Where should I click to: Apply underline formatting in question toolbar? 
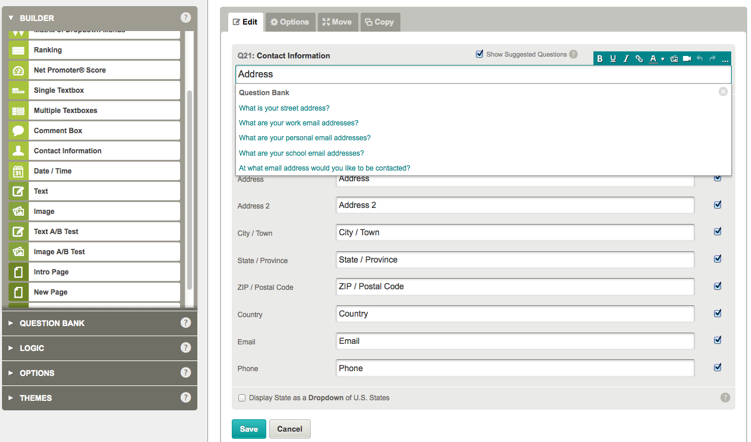(x=613, y=59)
